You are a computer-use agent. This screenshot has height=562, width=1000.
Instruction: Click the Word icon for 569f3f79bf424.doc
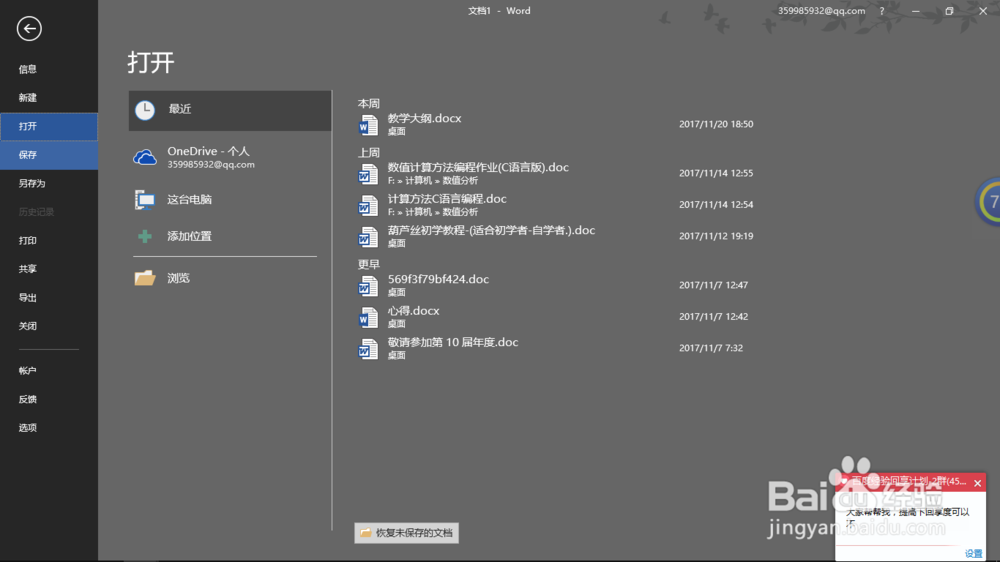tap(368, 286)
